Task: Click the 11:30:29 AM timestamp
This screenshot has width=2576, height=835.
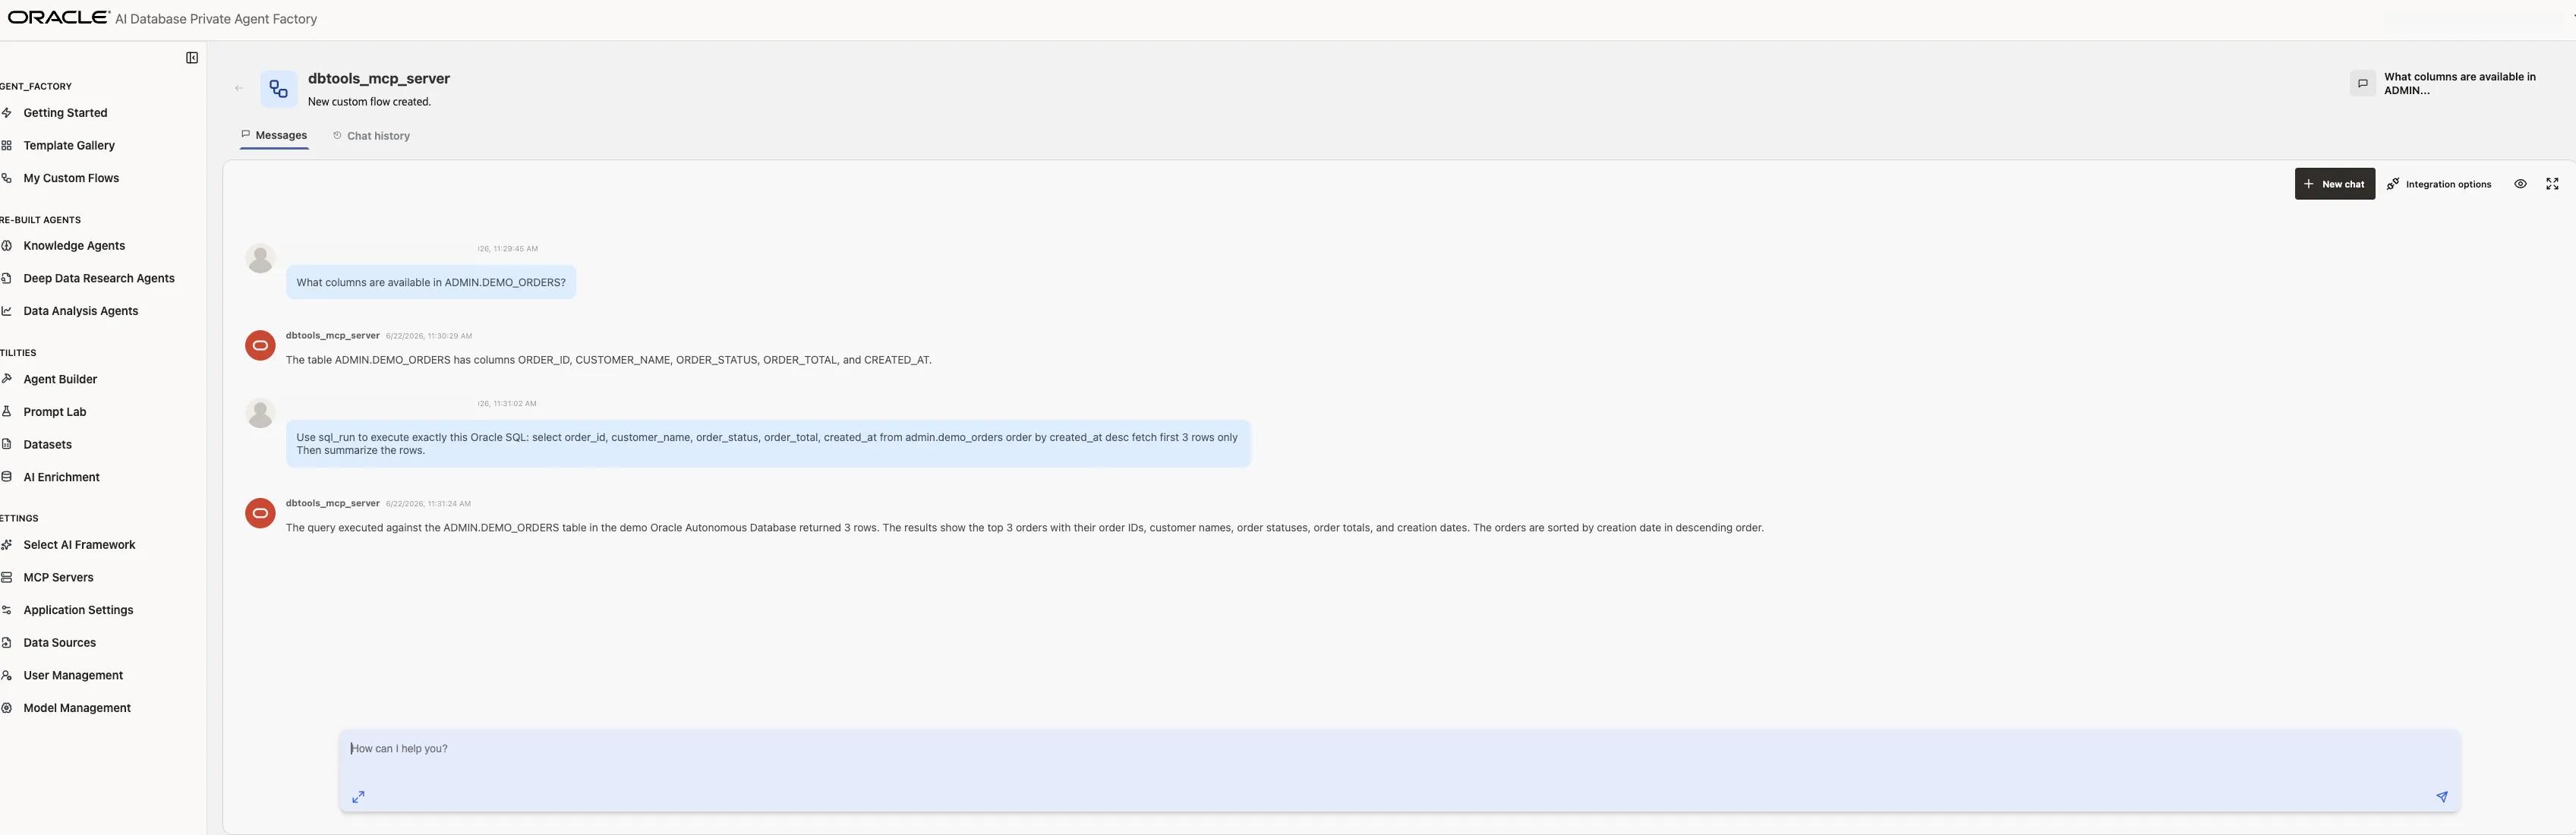Action: pos(429,336)
